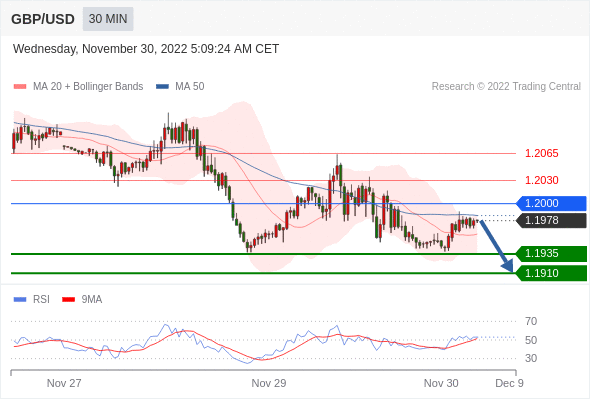This screenshot has height=400, width=590.
Task: Click the Research © 2022 Trading Central credit
Action: (x=506, y=87)
